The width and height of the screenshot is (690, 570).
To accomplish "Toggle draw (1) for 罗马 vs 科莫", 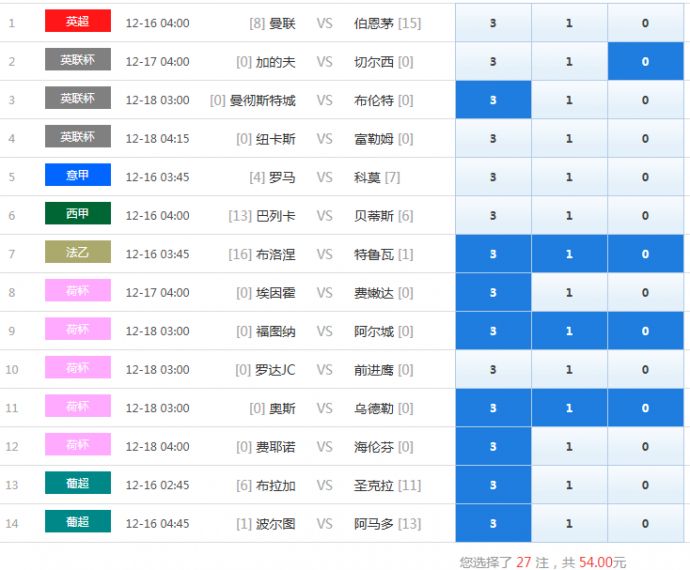I will click(x=569, y=177).
